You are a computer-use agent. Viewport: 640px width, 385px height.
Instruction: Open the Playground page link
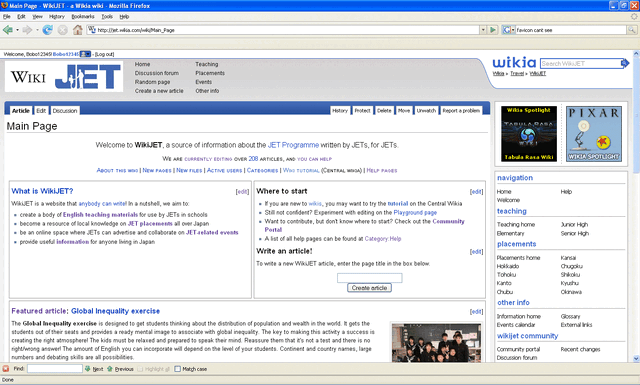(415, 212)
